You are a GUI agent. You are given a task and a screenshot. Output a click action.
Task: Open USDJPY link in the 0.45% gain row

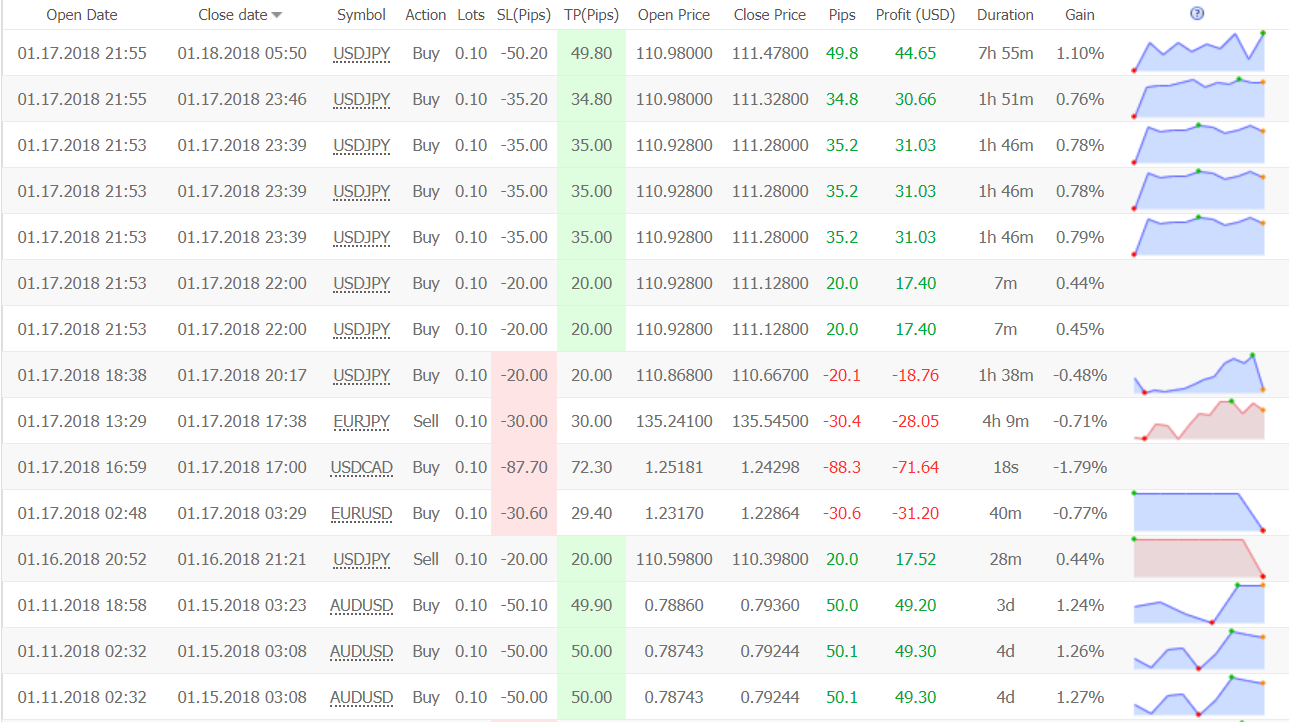(x=362, y=330)
